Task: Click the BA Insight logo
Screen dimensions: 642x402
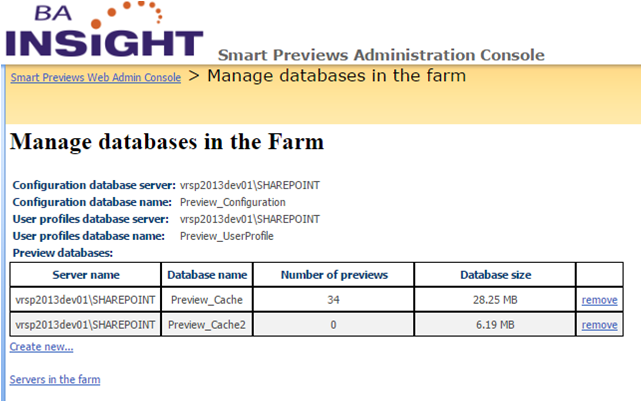Action: pos(103,32)
